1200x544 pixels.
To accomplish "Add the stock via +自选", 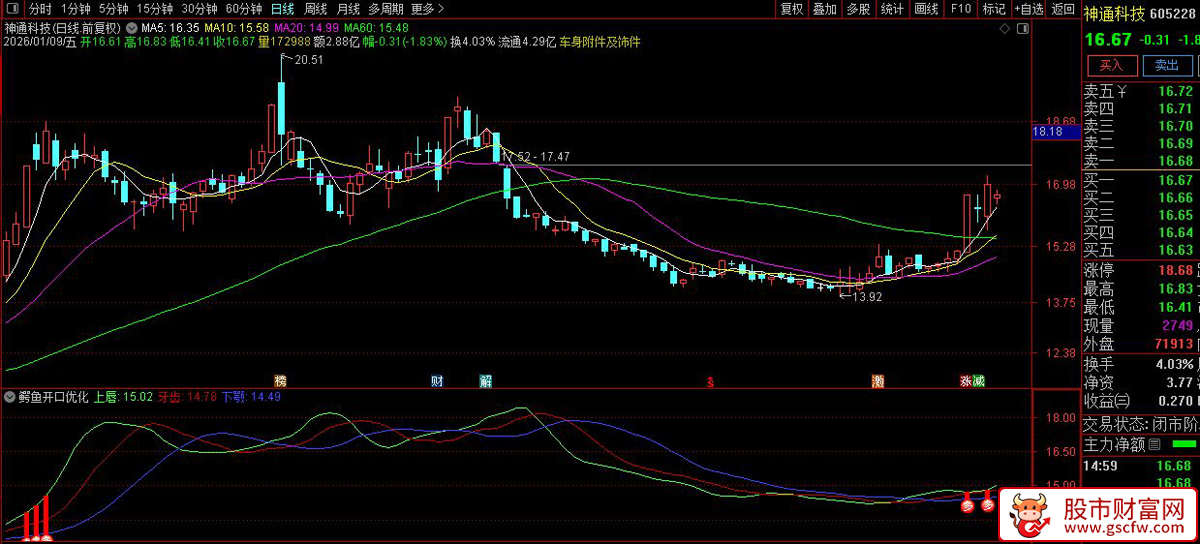I will 1027,9.
